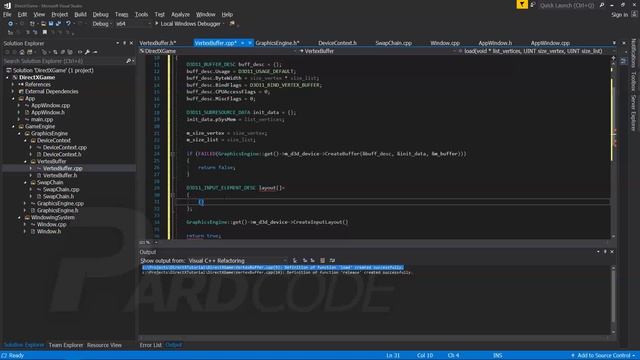This screenshot has height=360, width=640.
Task: Switch to GraphicsEngine.h tab
Action: point(278,43)
